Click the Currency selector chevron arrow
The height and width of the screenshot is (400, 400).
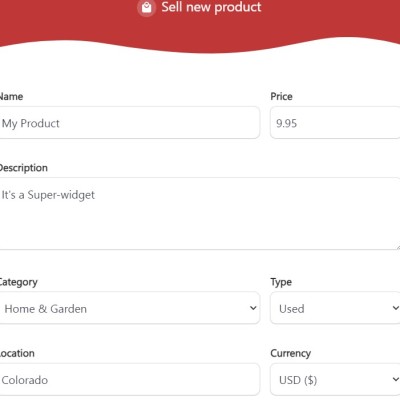click(x=396, y=379)
